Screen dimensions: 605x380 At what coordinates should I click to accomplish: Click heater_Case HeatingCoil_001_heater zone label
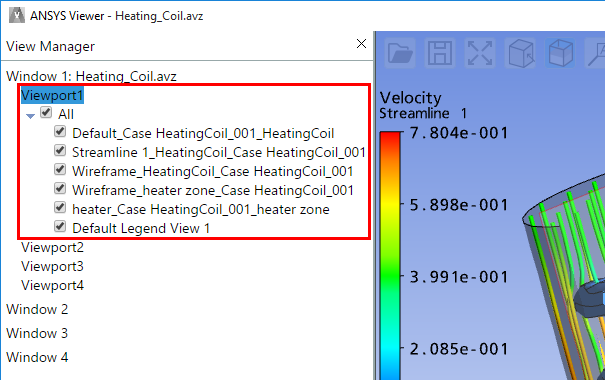(201, 209)
